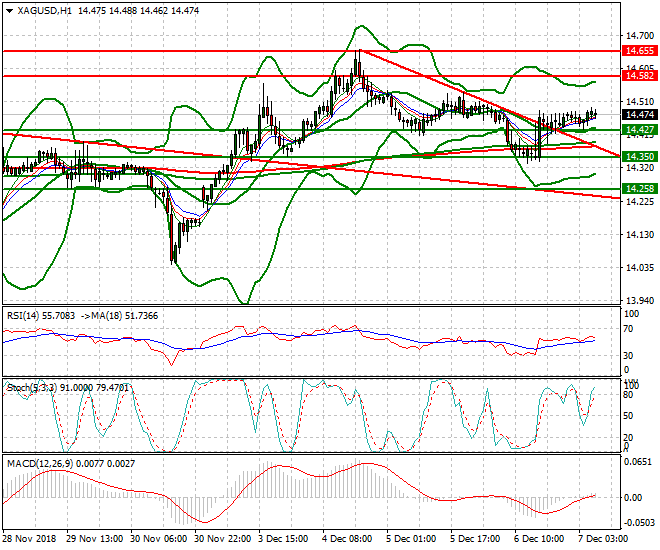Click the 29 Nov 13:00 time label

click(95, 539)
